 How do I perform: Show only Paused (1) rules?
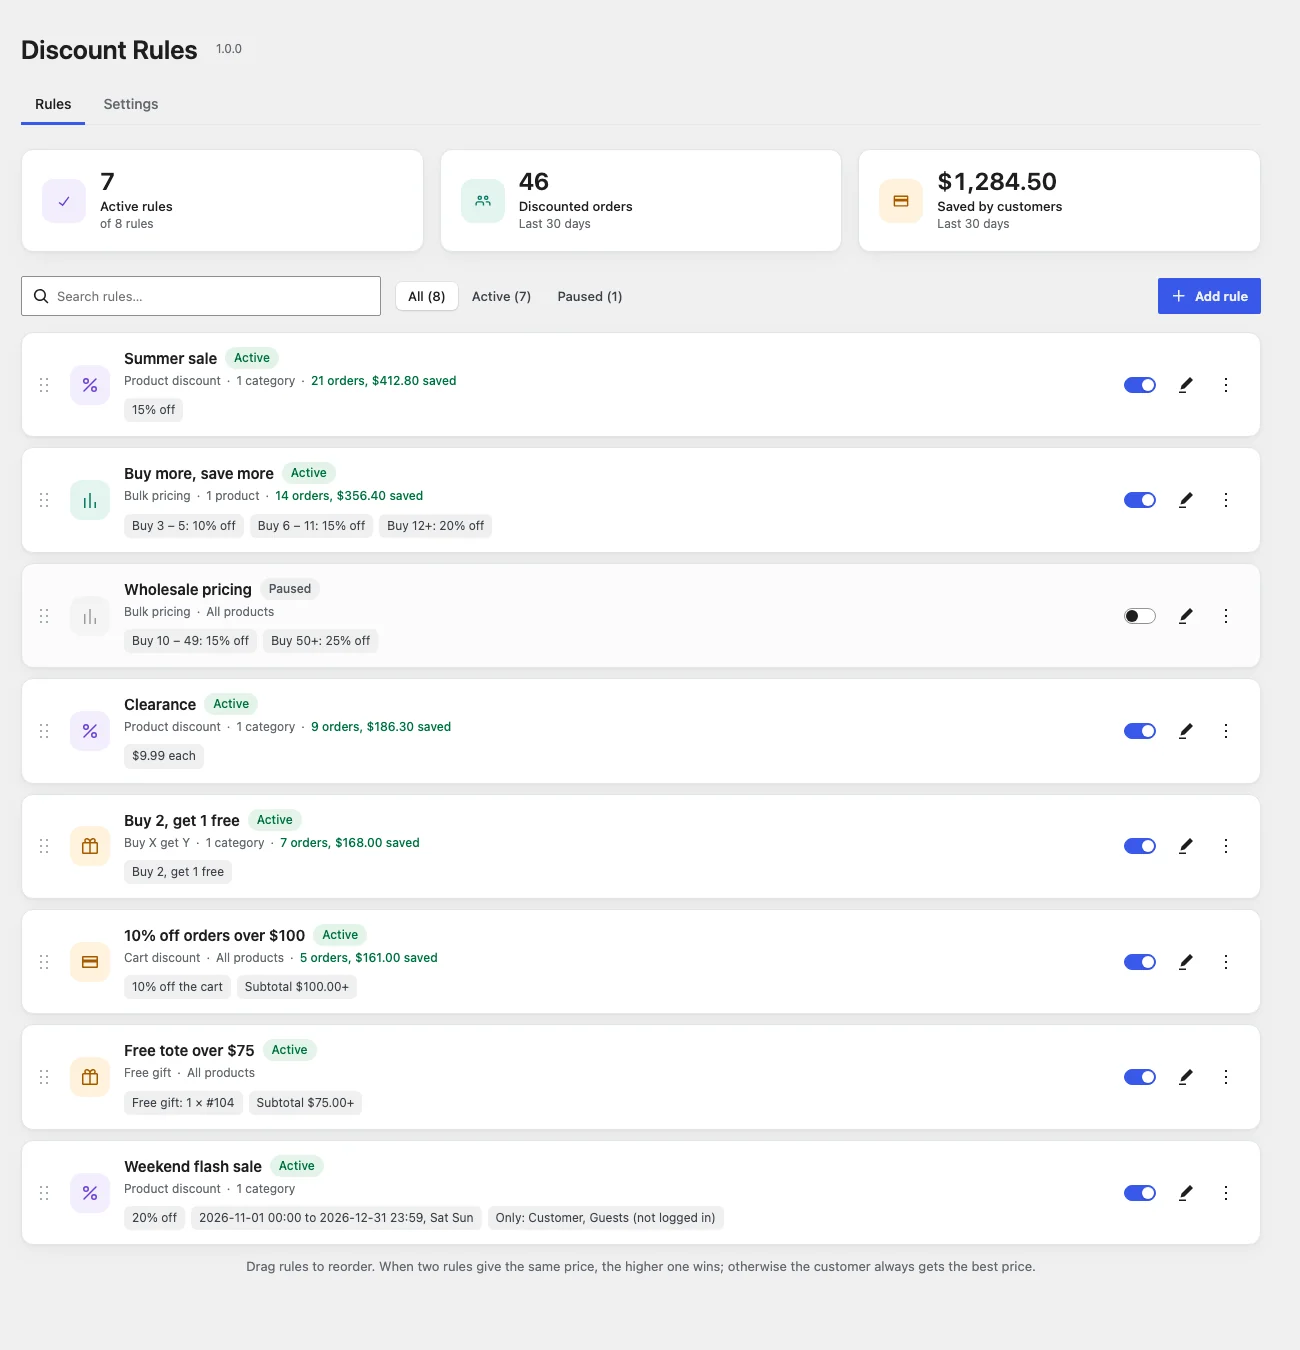point(590,296)
